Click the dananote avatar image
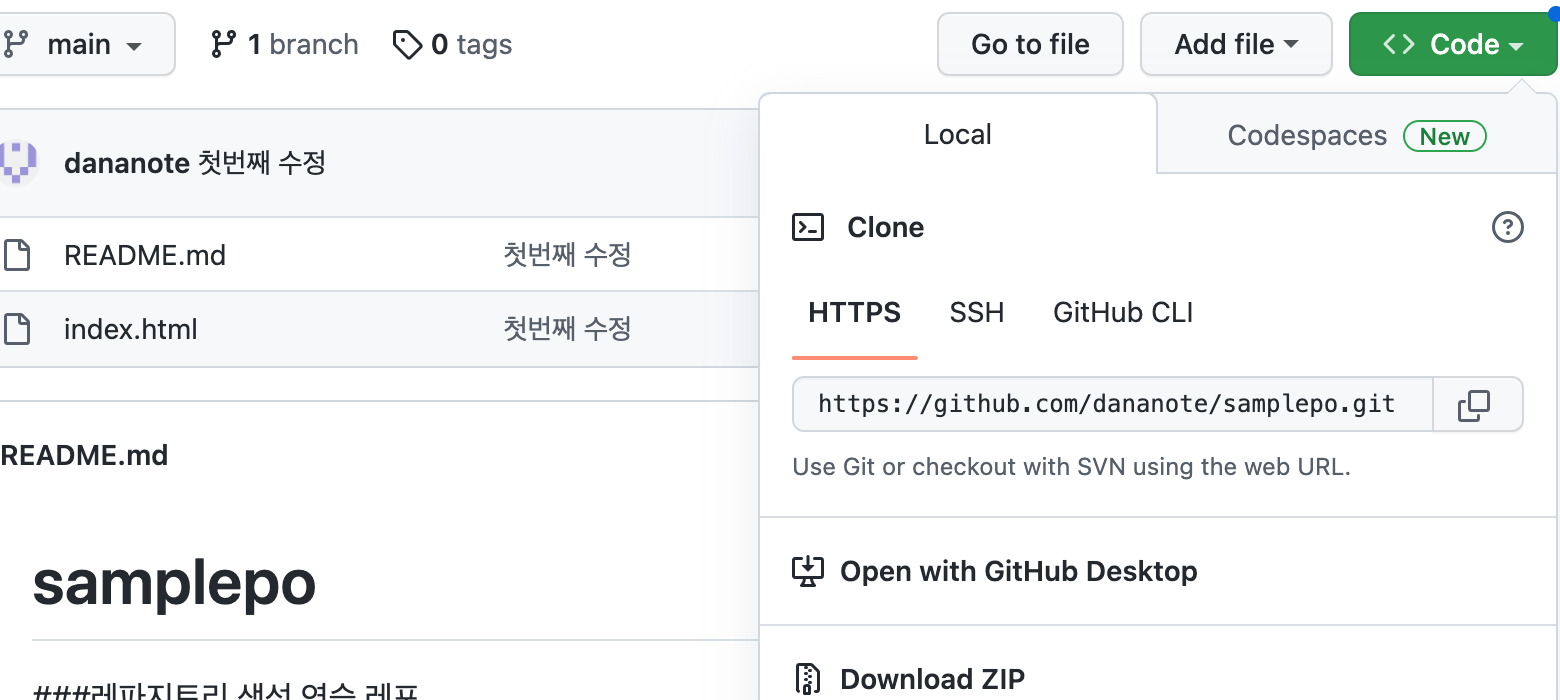 tap(19, 163)
